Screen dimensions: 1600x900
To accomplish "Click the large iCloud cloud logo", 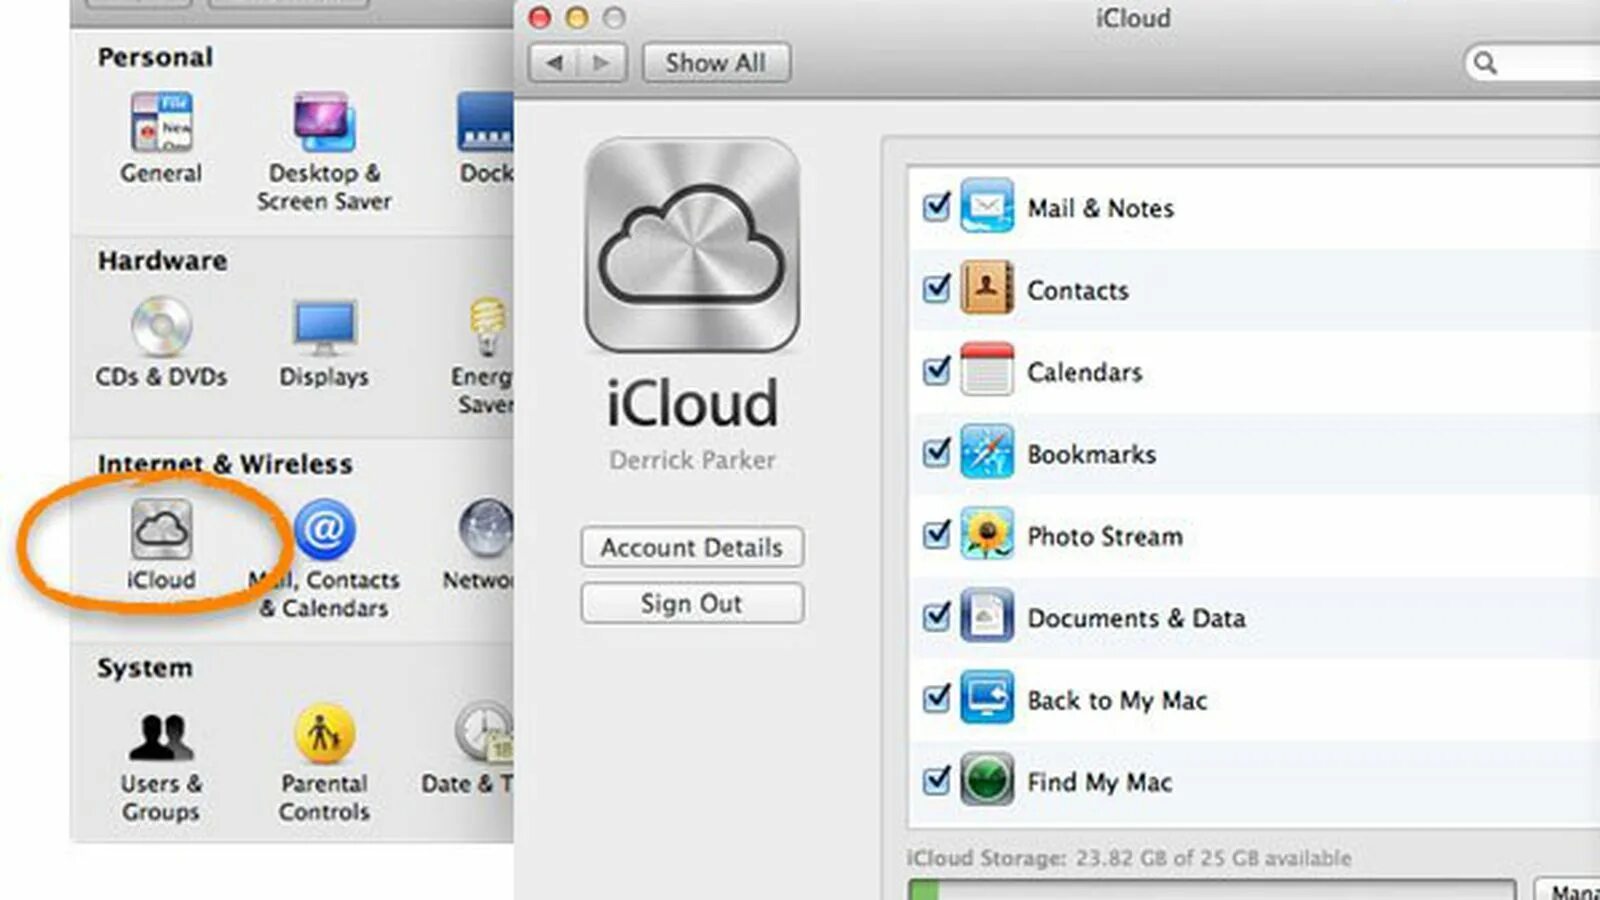I will click(692, 245).
